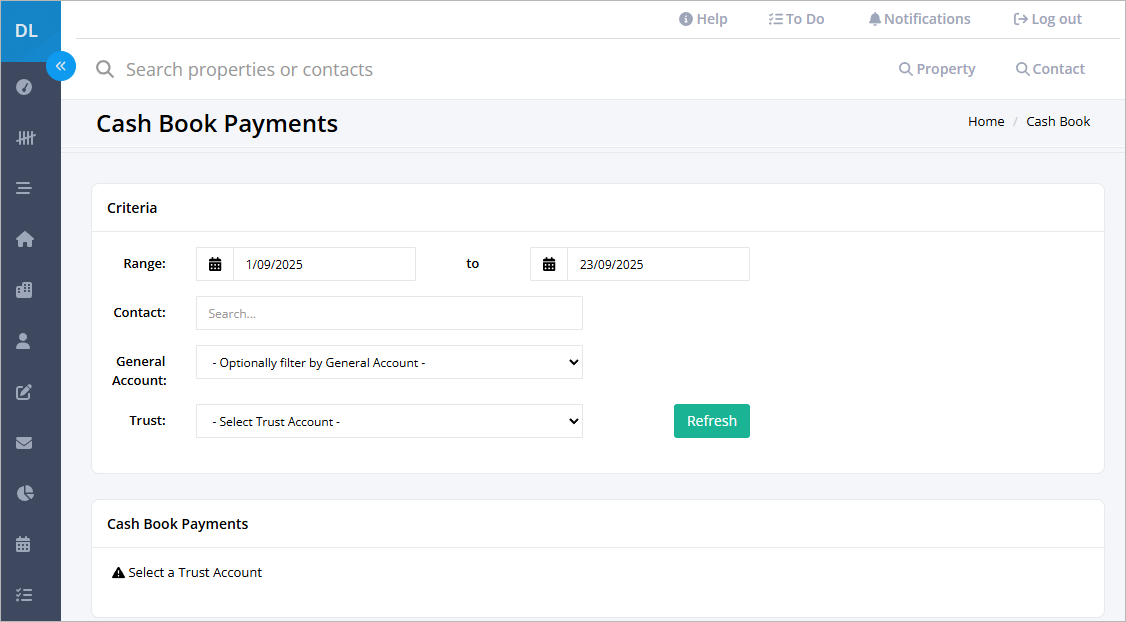Open the building sidebar icon
The height and width of the screenshot is (622, 1126).
(x=24, y=290)
